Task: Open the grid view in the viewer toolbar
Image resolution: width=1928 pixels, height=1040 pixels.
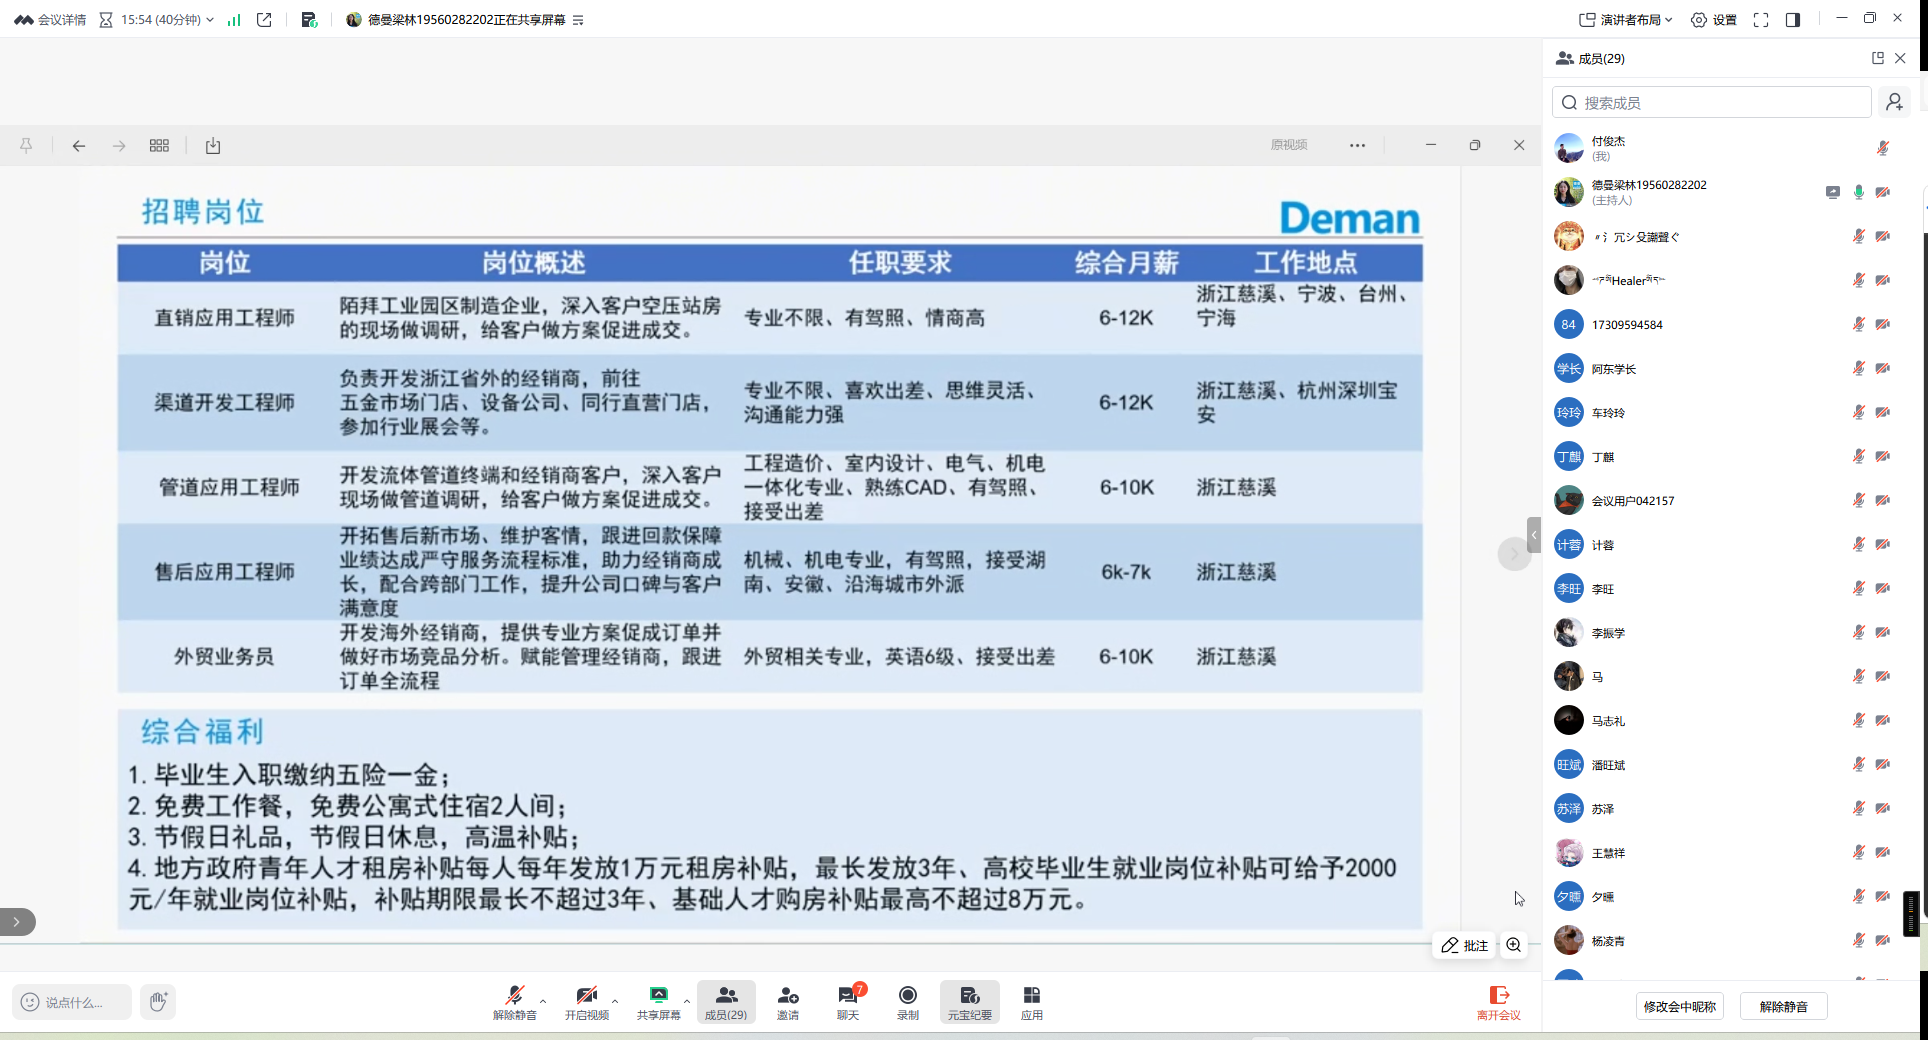Action: pyautogui.click(x=159, y=145)
